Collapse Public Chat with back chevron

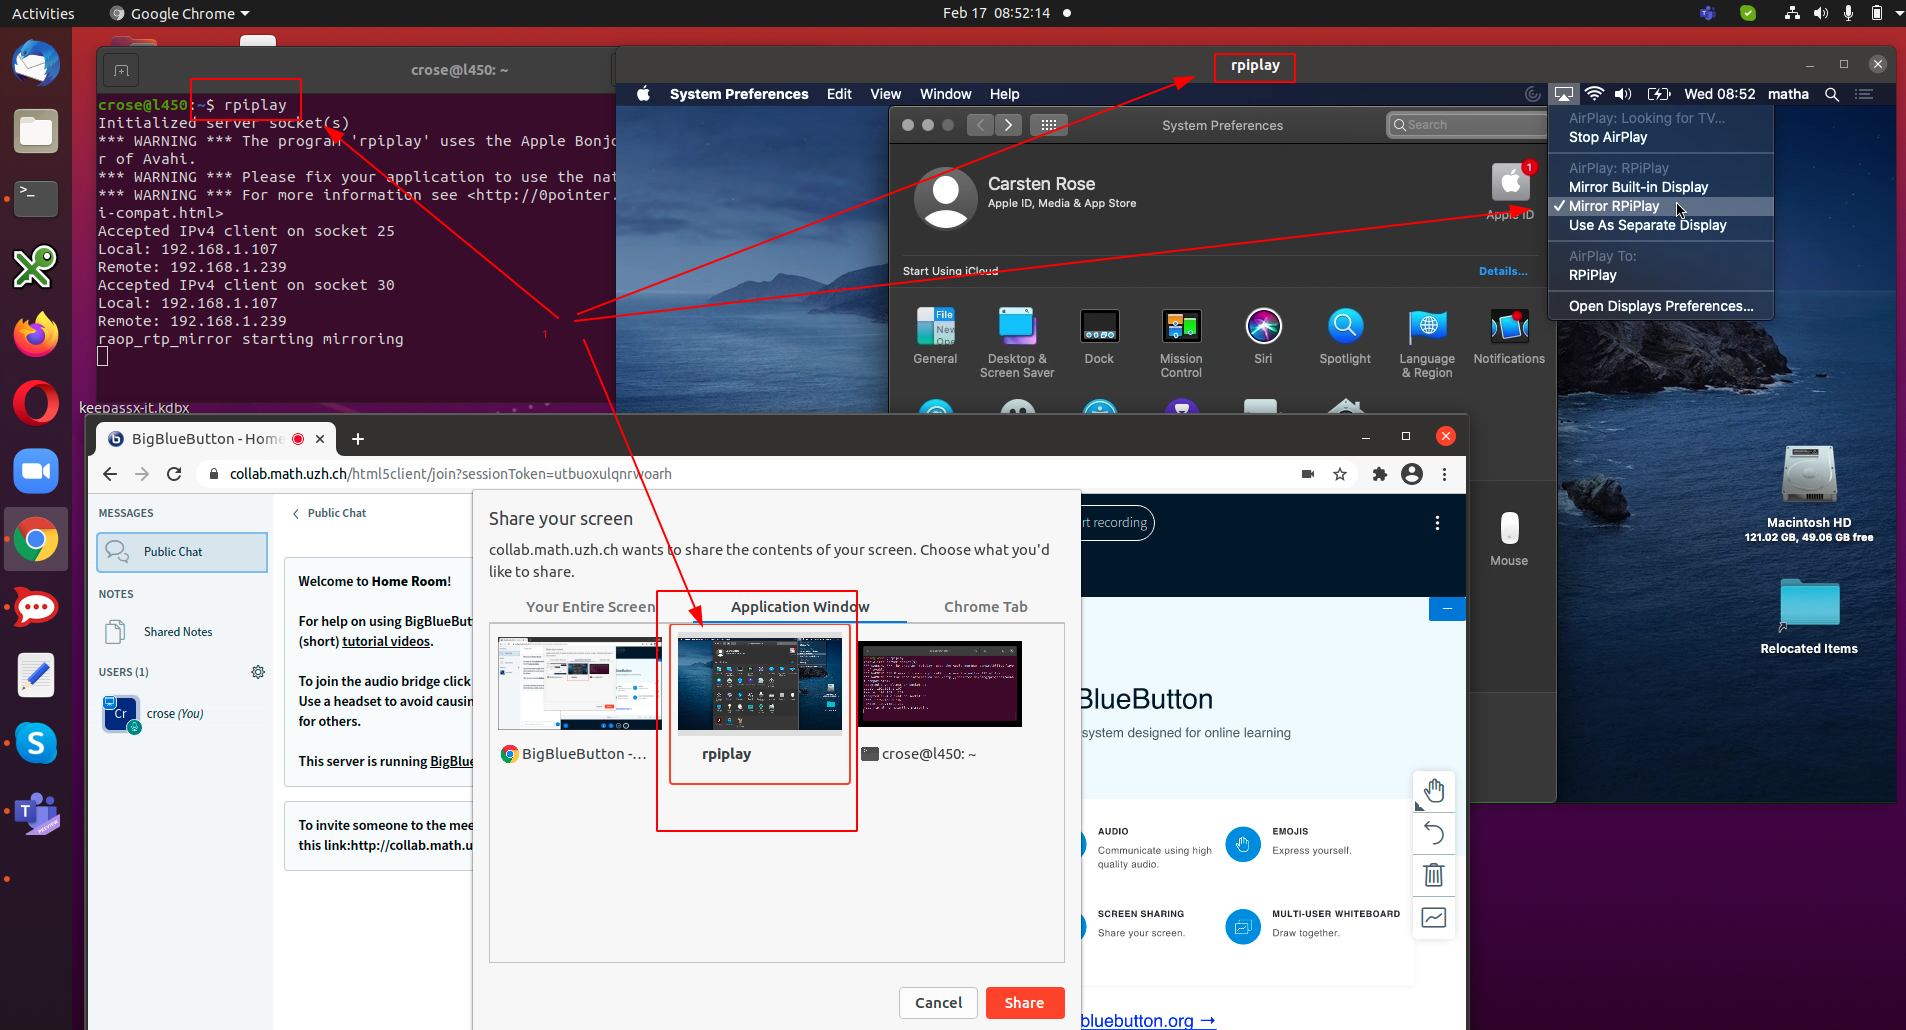point(295,513)
